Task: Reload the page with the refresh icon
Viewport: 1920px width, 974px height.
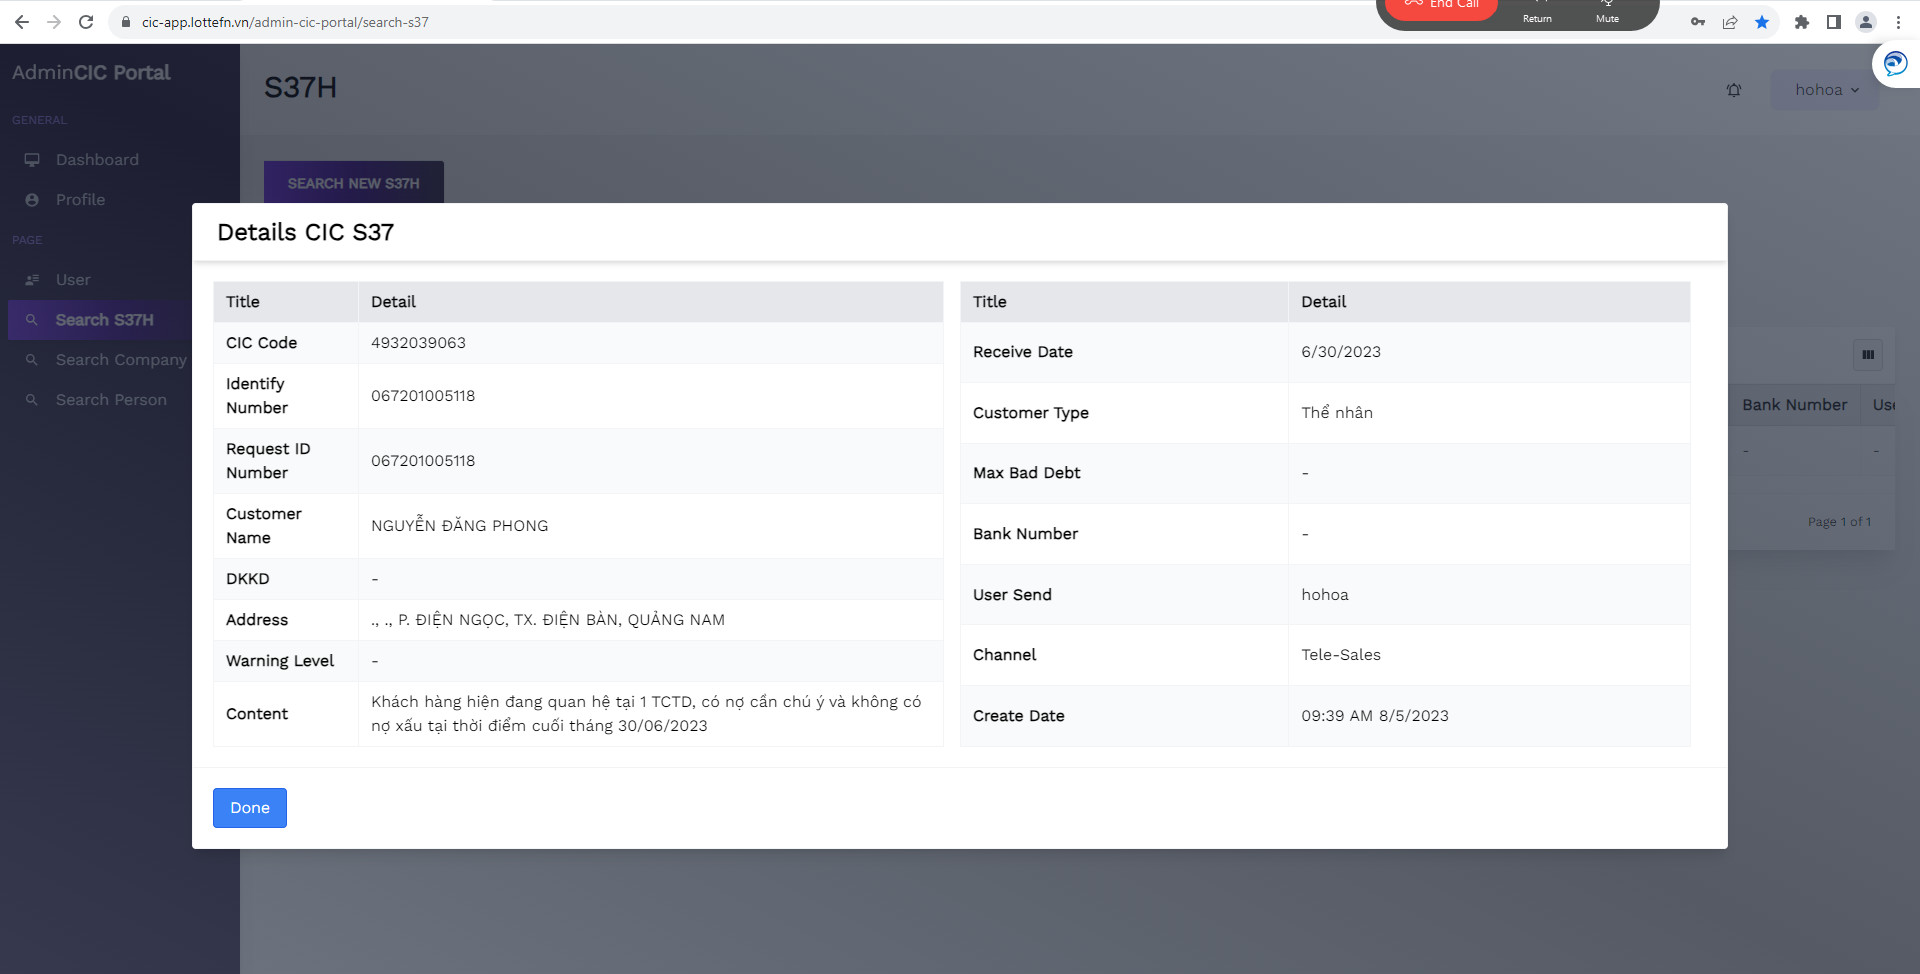Action: tap(86, 22)
